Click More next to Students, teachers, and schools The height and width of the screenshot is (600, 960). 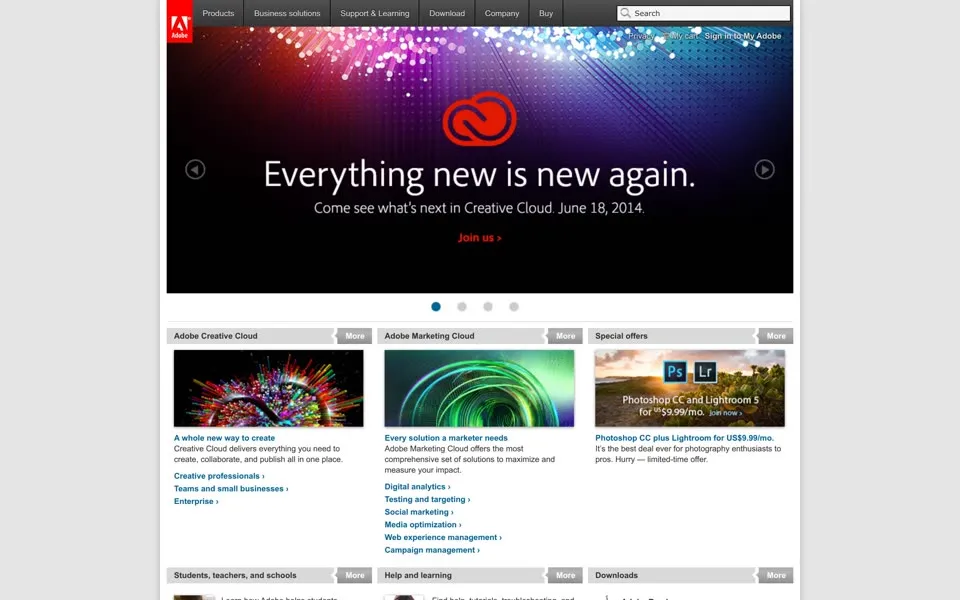354,576
